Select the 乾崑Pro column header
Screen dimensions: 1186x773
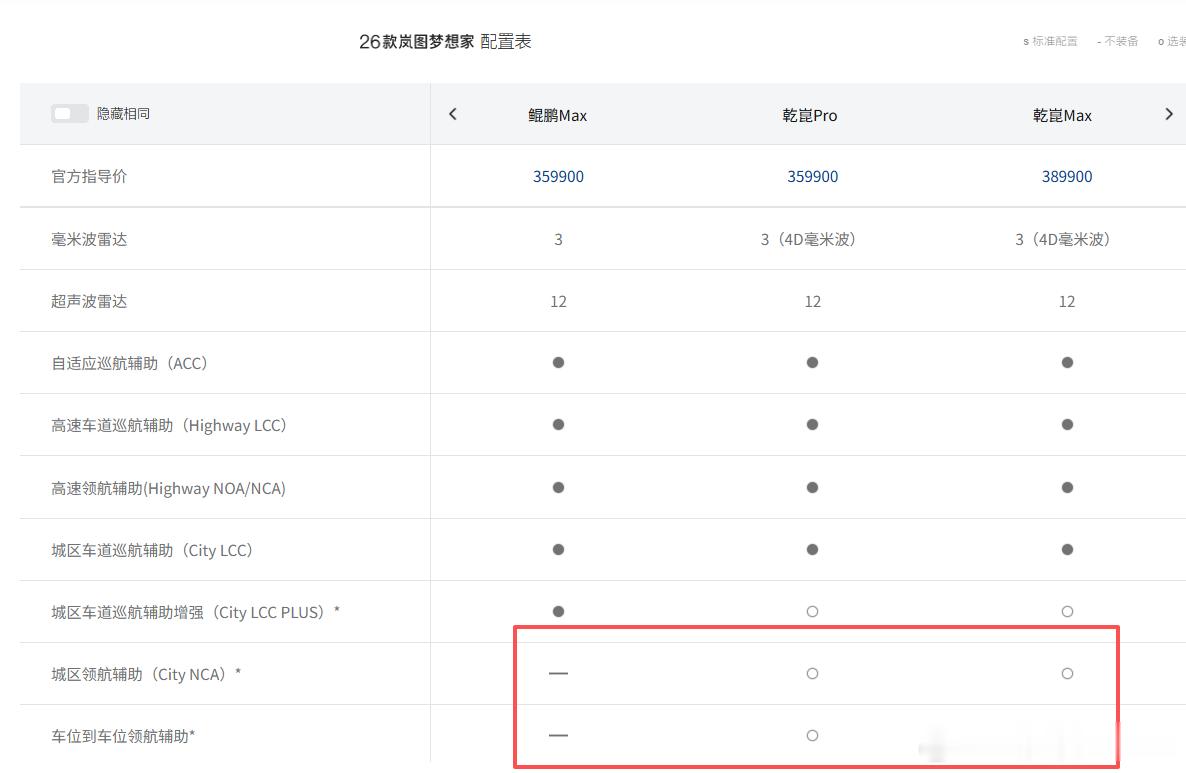(x=810, y=116)
